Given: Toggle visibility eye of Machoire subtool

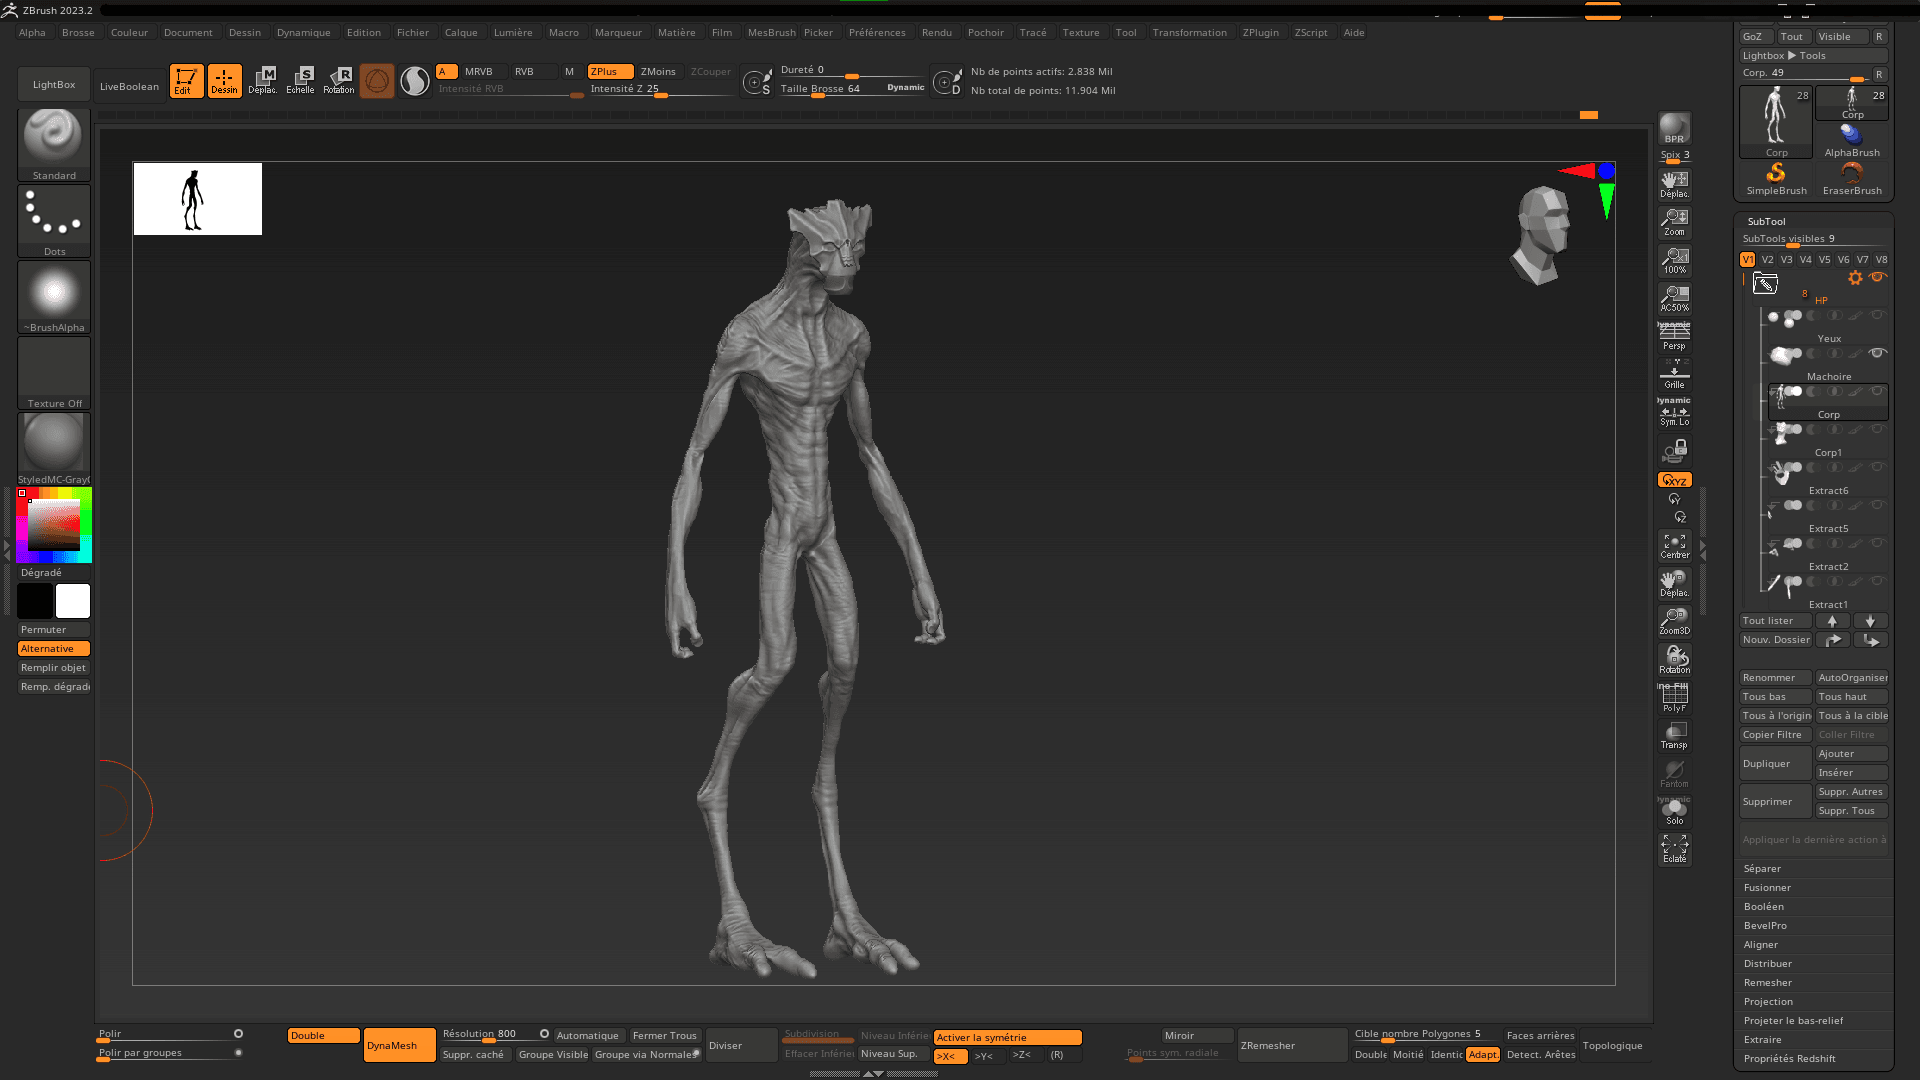Looking at the screenshot, I should click(x=1878, y=353).
